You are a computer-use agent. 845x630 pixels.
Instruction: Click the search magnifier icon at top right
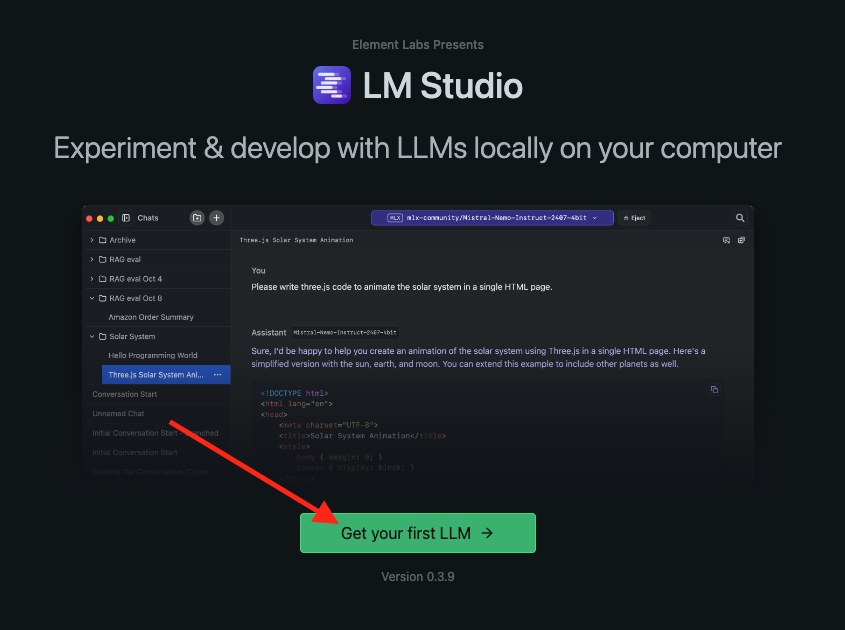coord(740,218)
